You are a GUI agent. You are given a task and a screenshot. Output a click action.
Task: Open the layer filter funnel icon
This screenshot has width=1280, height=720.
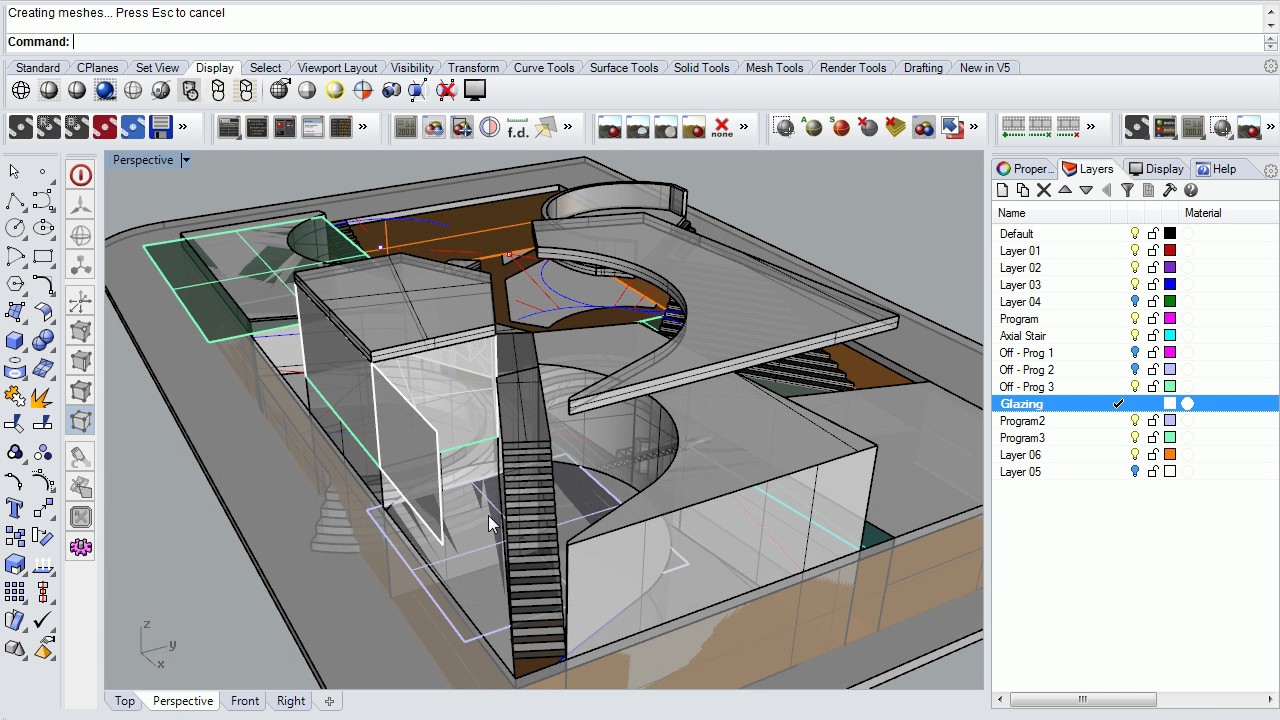click(1127, 190)
